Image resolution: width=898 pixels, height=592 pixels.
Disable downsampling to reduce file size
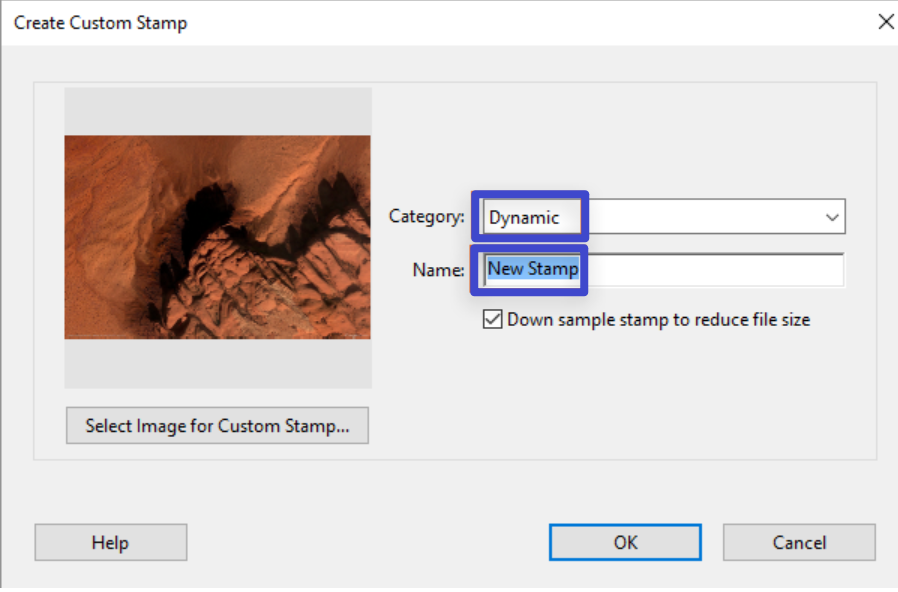pyautogui.click(x=492, y=319)
